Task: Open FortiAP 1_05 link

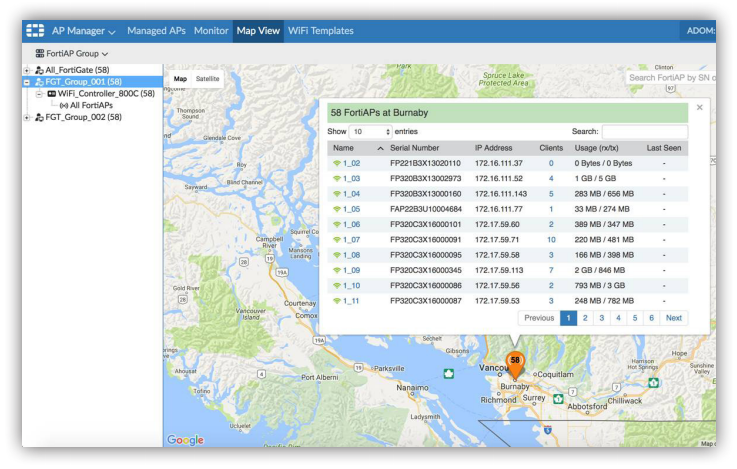Action: tap(351, 209)
